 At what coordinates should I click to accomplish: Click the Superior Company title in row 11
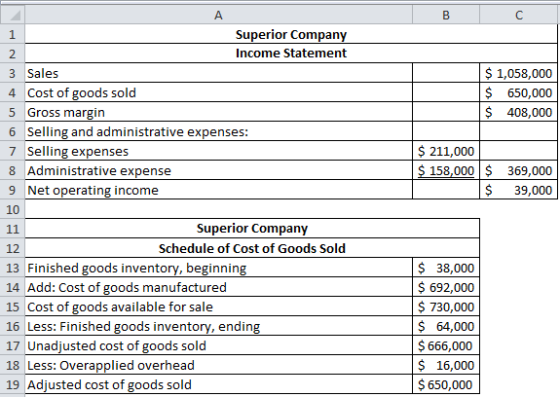(x=252, y=228)
